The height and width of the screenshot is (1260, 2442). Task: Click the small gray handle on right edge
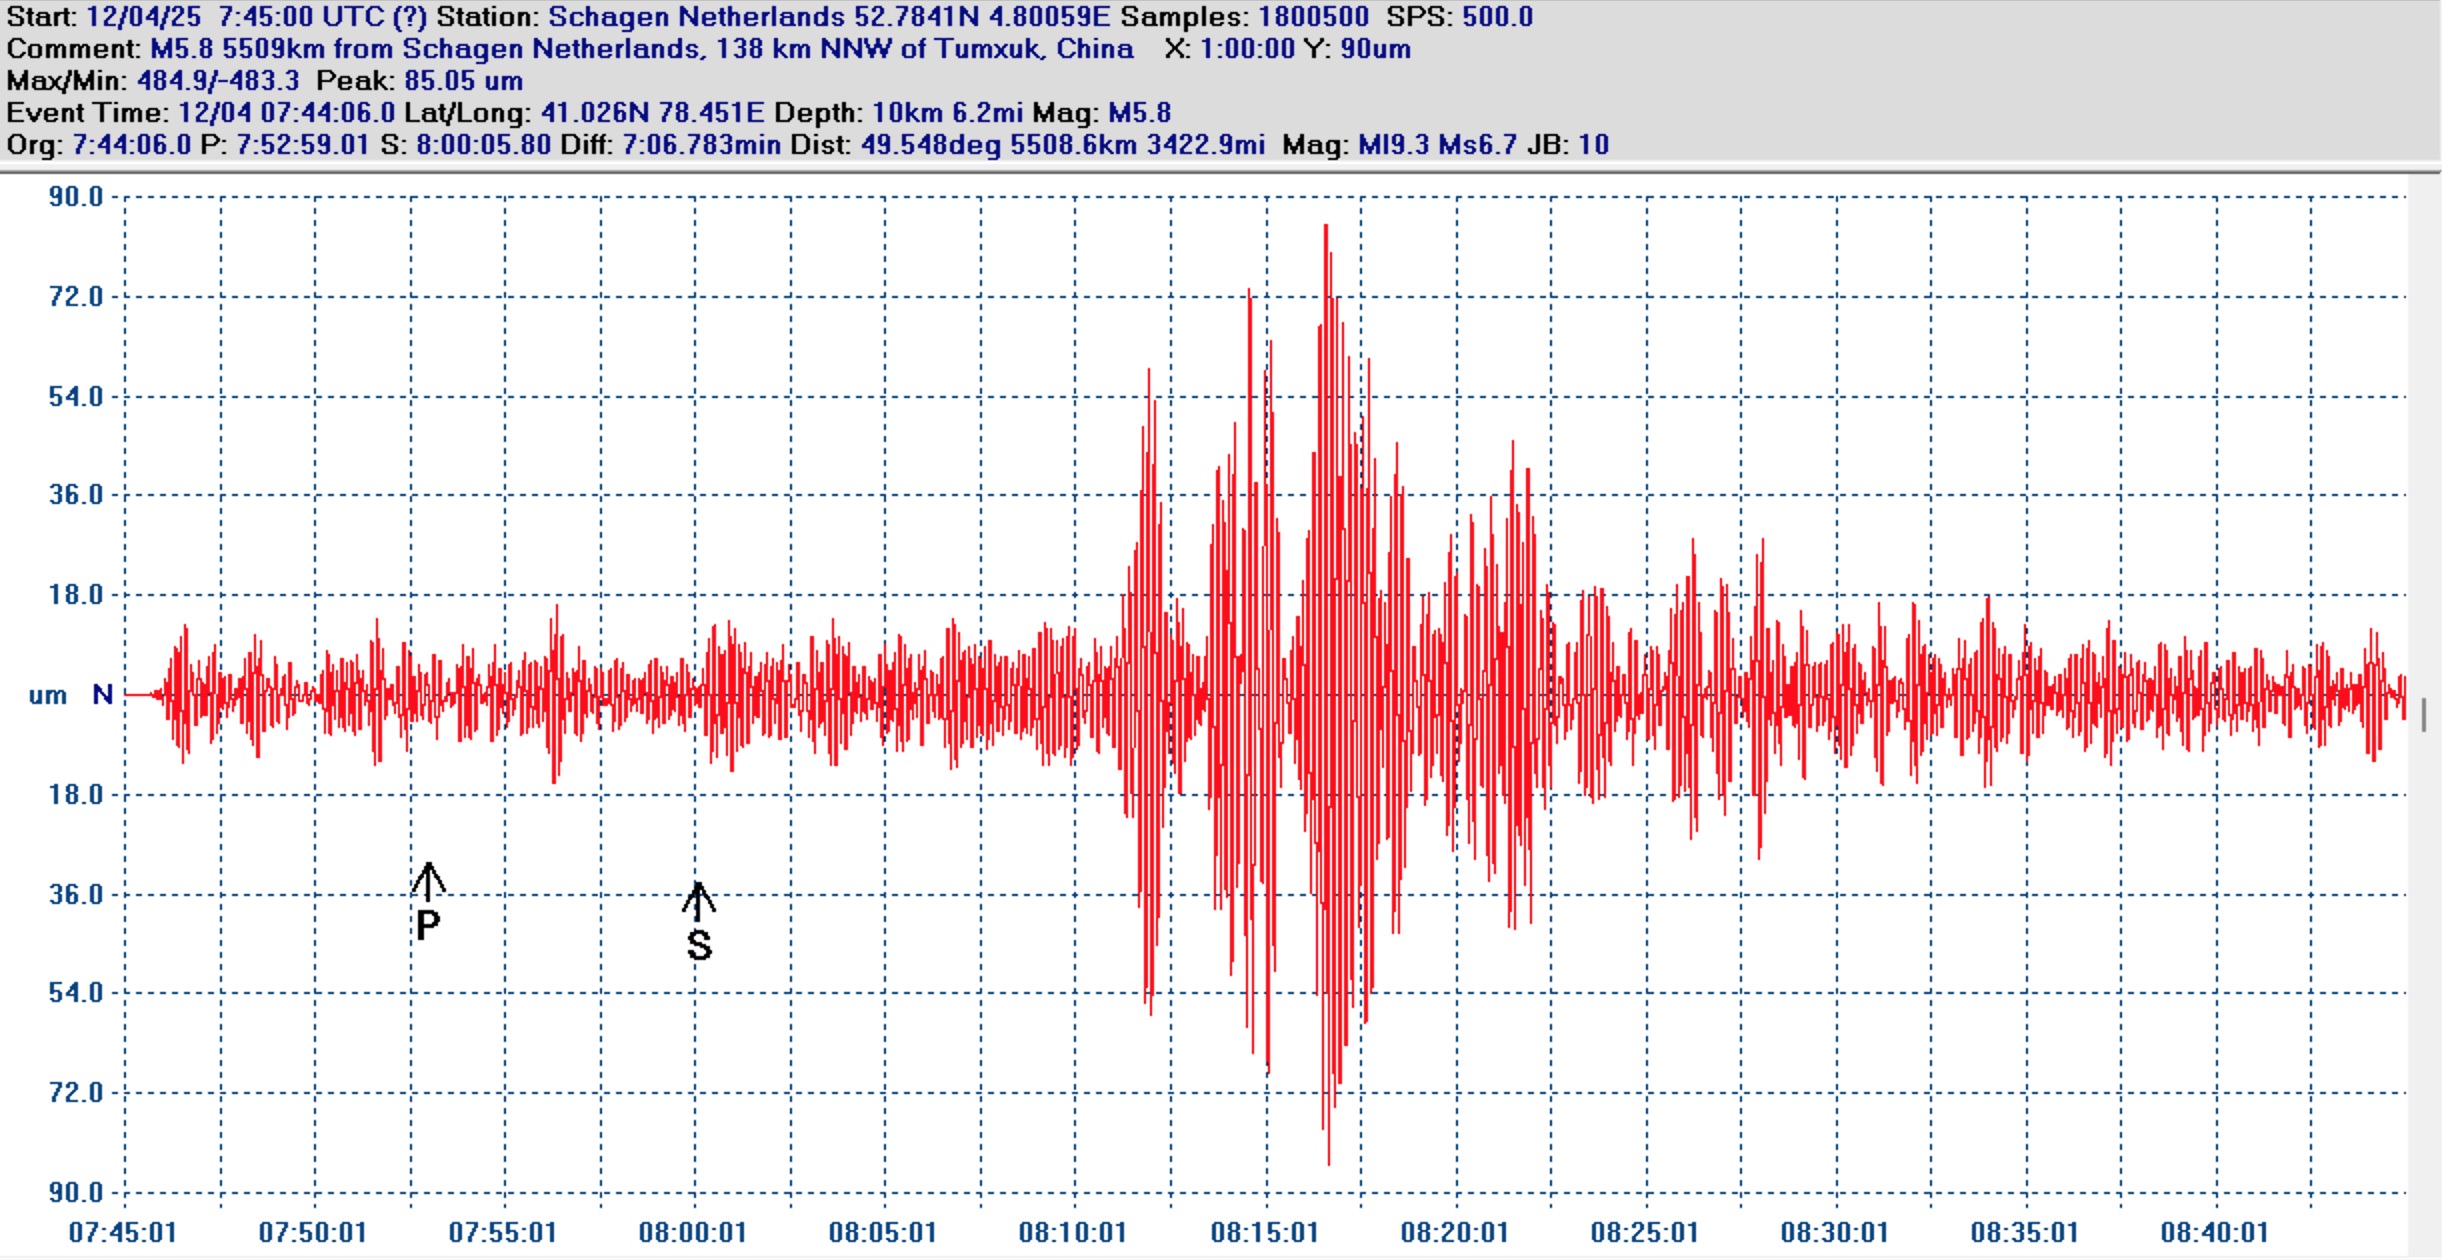pyautogui.click(x=2424, y=715)
